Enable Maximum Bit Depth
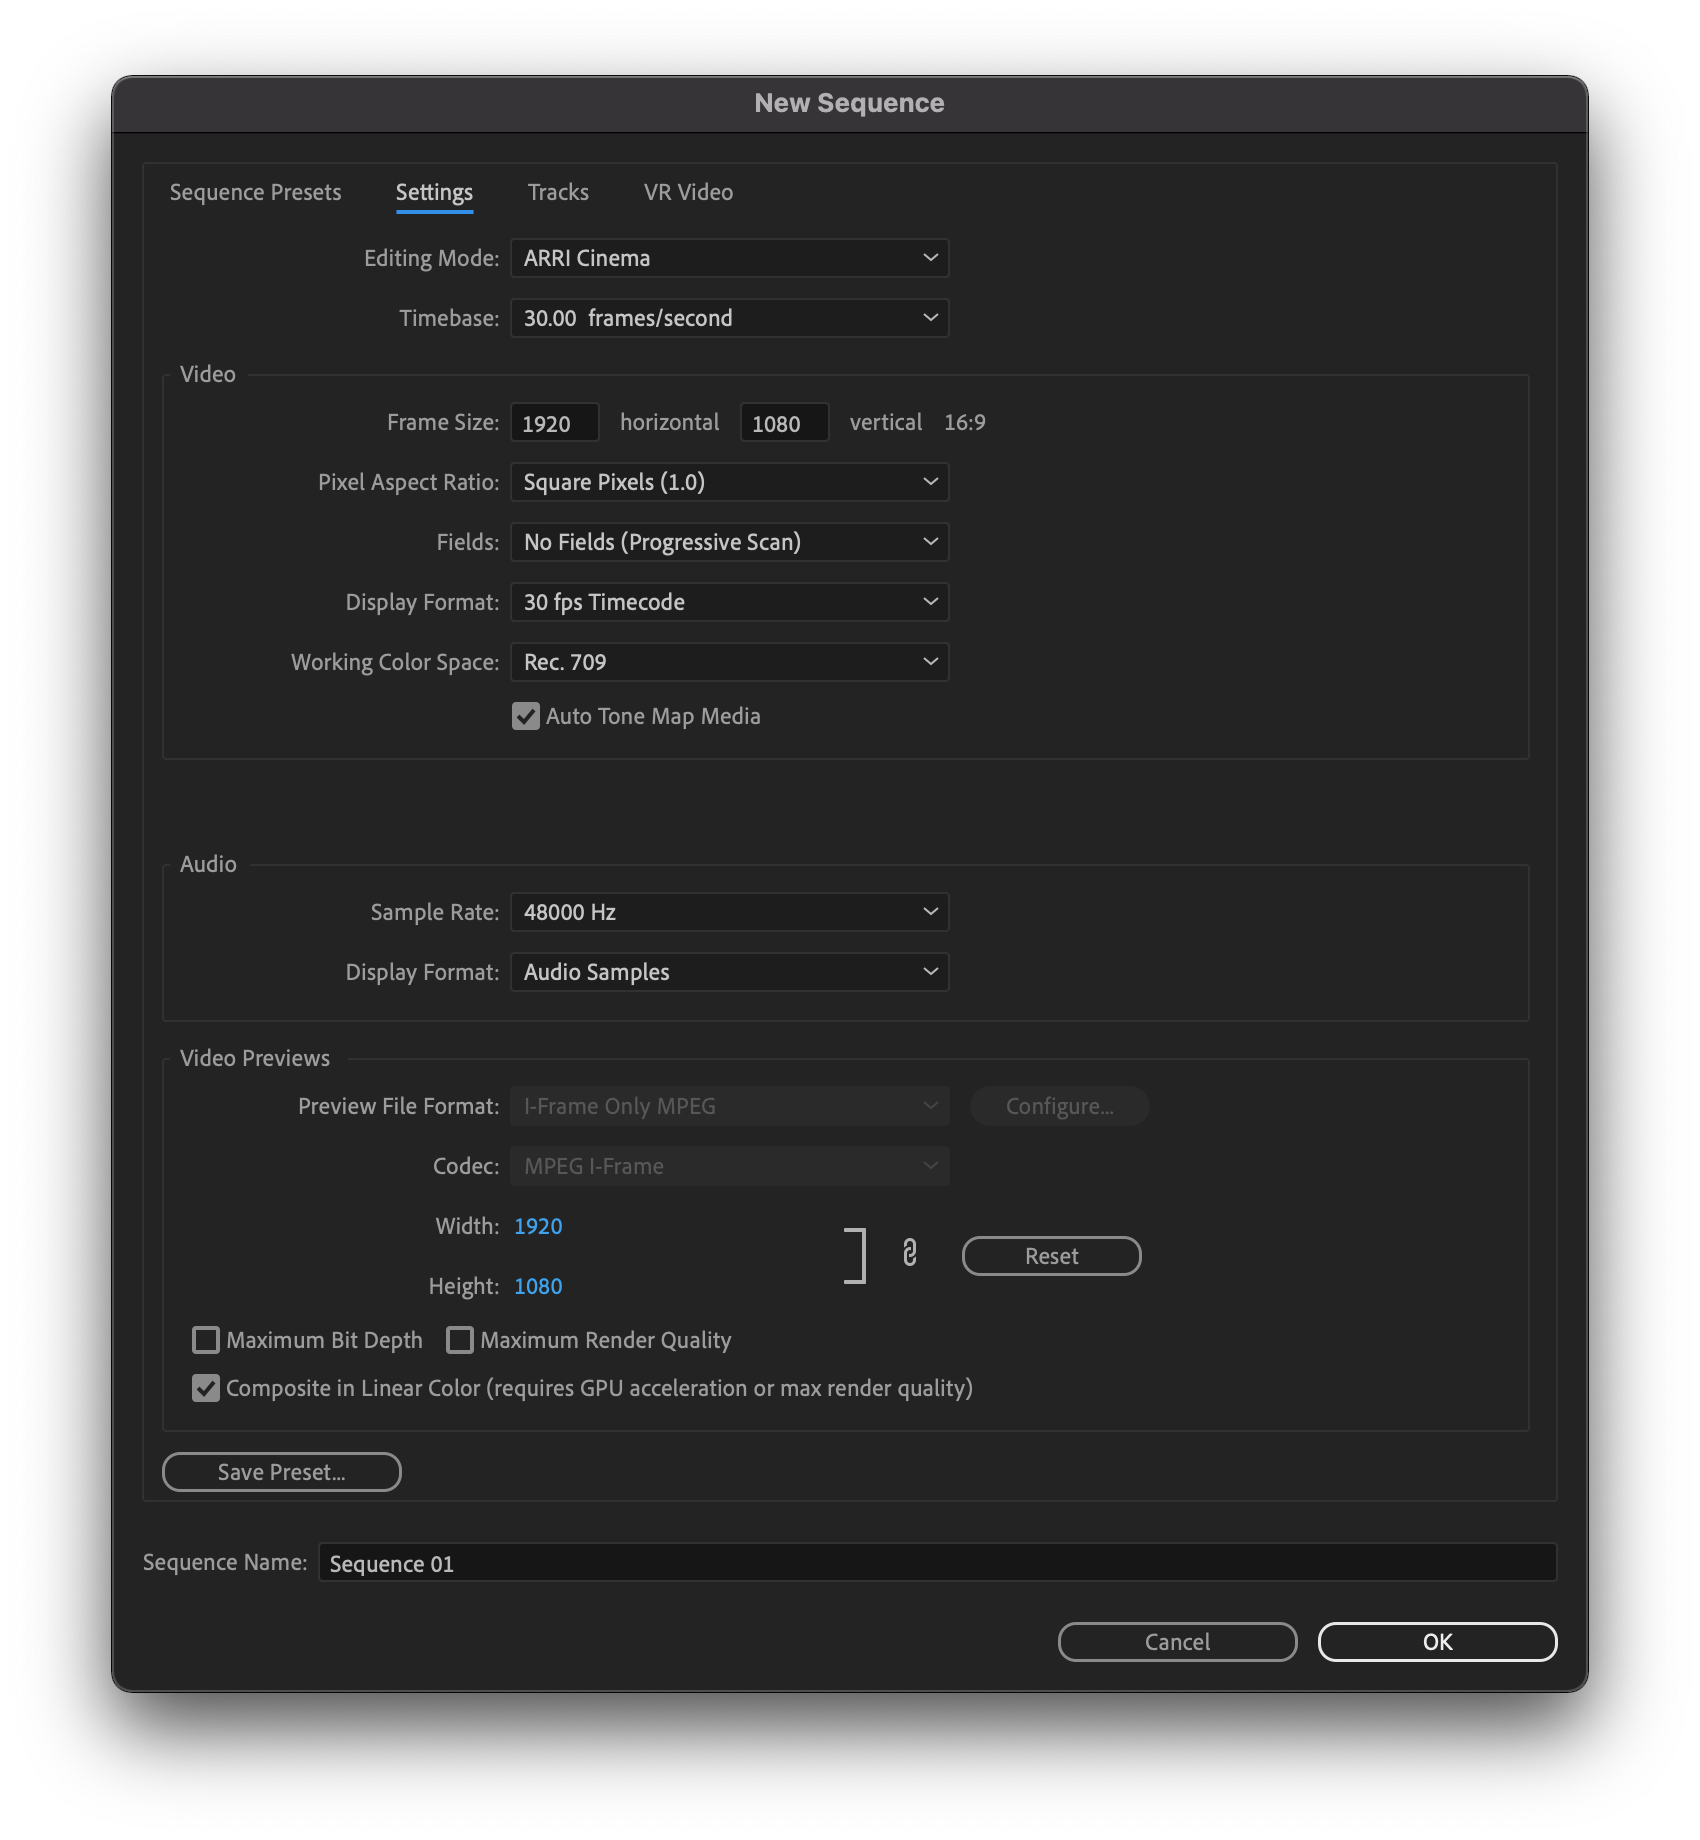1700x1840 pixels. 206,1340
